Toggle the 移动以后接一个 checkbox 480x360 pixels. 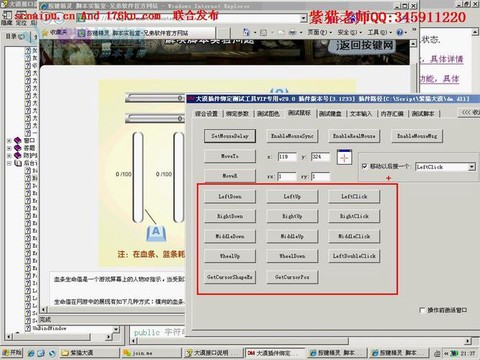click(x=364, y=166)
